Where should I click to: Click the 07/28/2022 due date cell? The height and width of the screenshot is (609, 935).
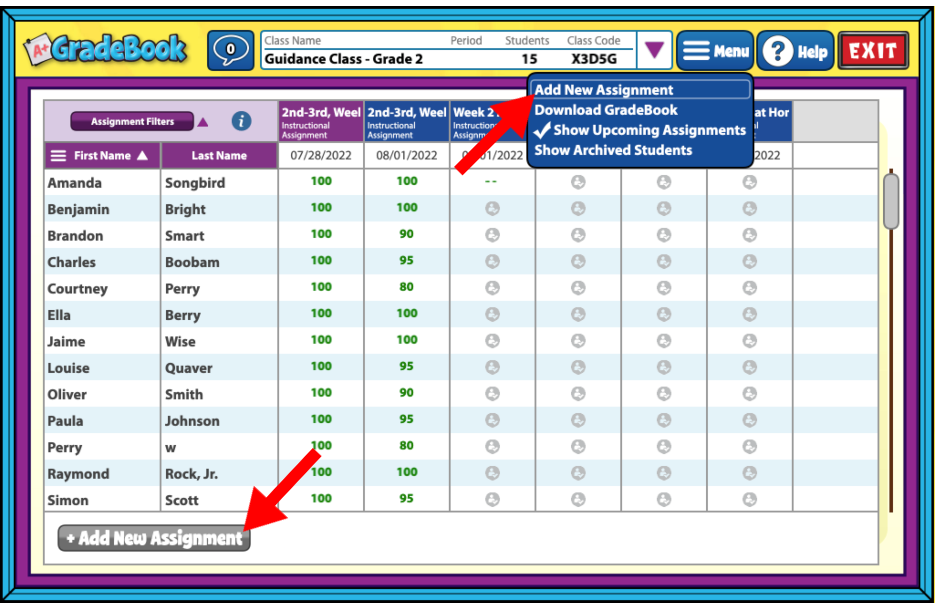[x=321, y=156]
